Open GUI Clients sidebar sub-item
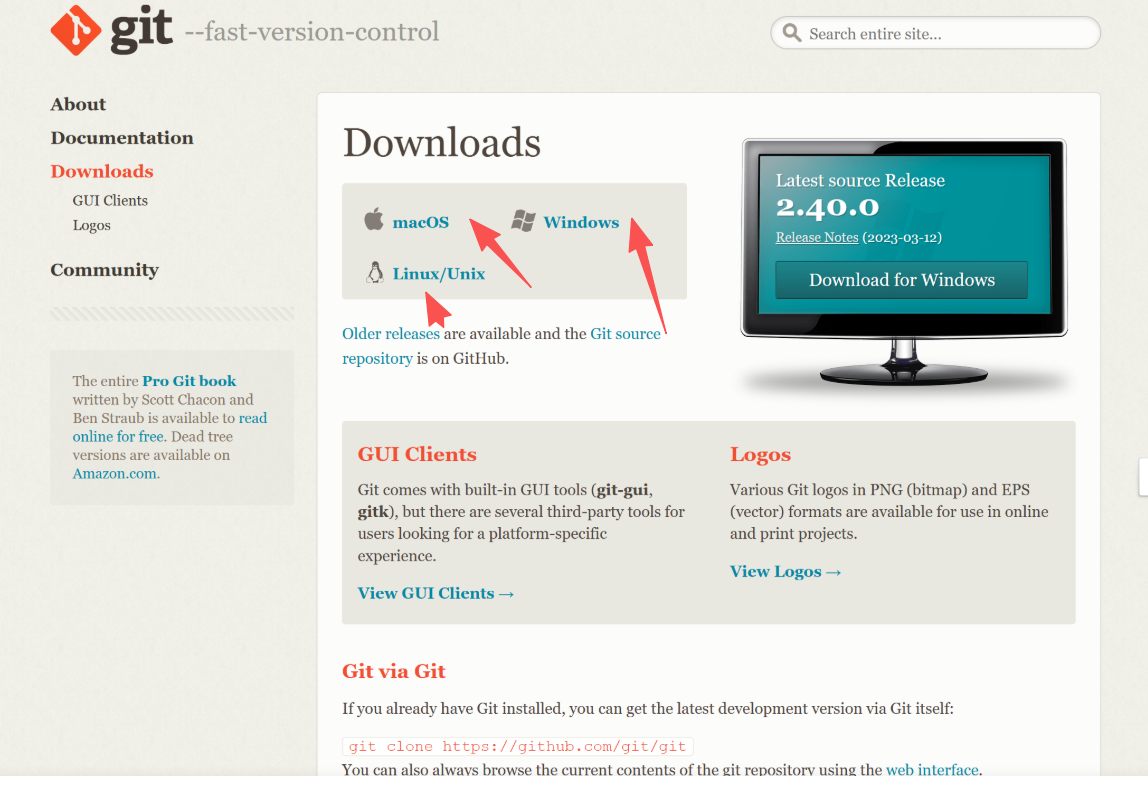 point(110,201)
